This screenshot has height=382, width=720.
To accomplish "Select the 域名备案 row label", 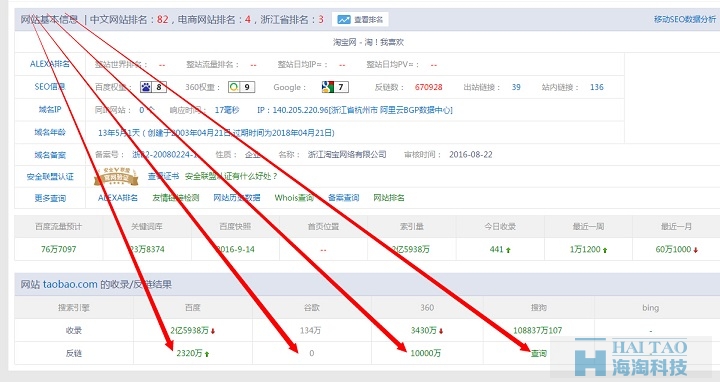I will (x=50, y=155).
